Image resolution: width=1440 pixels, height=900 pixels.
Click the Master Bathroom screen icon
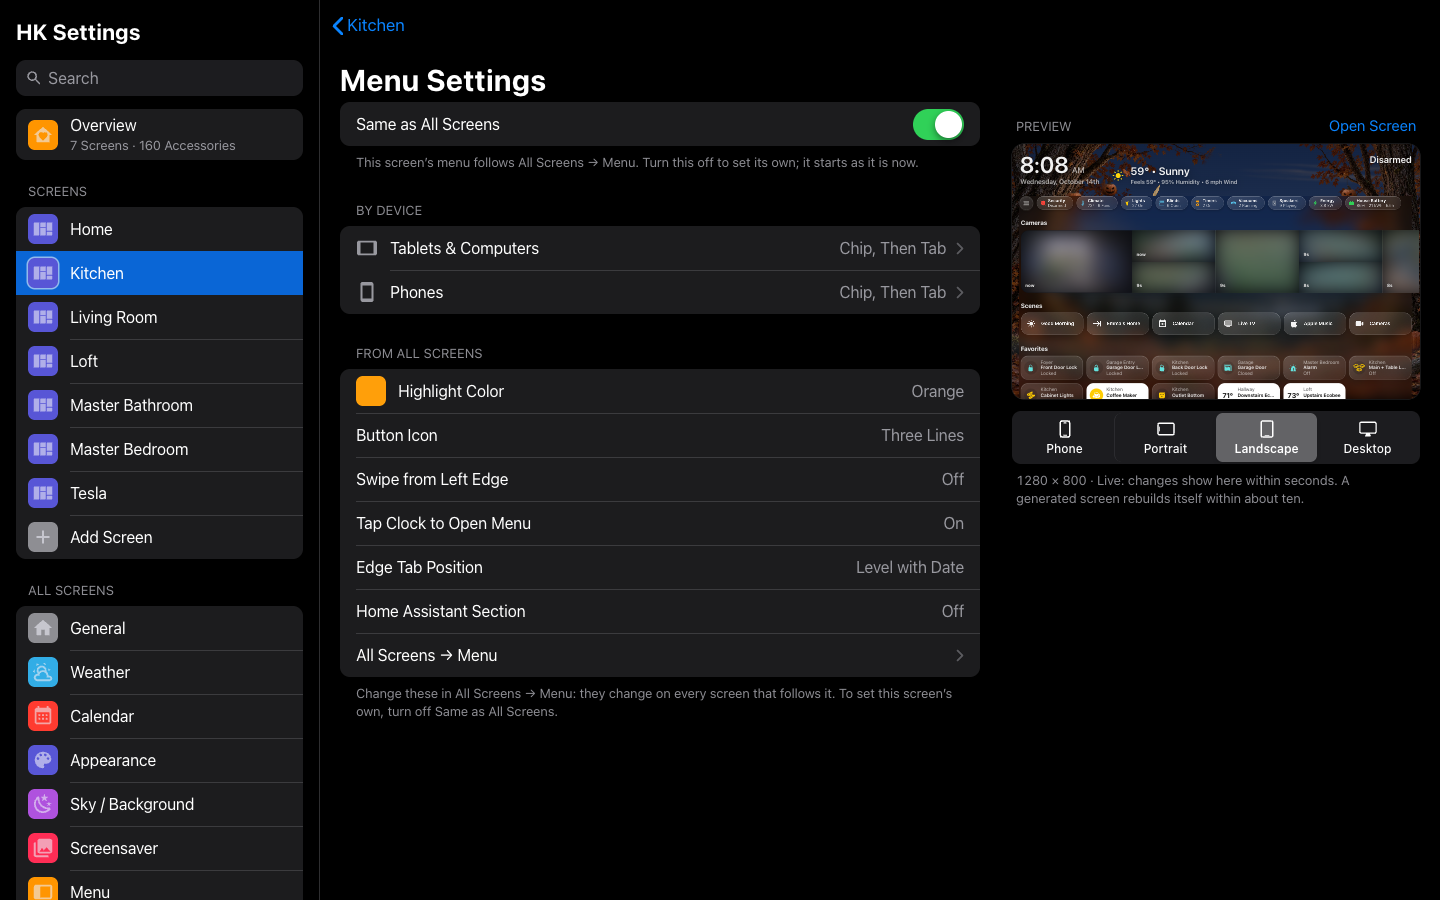[x=43, y=405]
